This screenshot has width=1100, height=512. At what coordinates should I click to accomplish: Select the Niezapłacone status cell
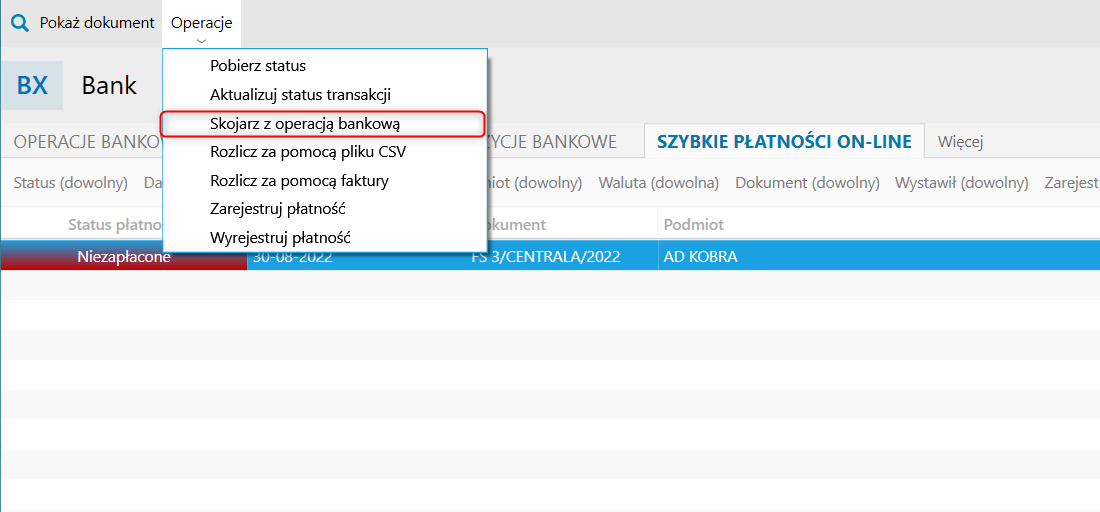(124, 257)
